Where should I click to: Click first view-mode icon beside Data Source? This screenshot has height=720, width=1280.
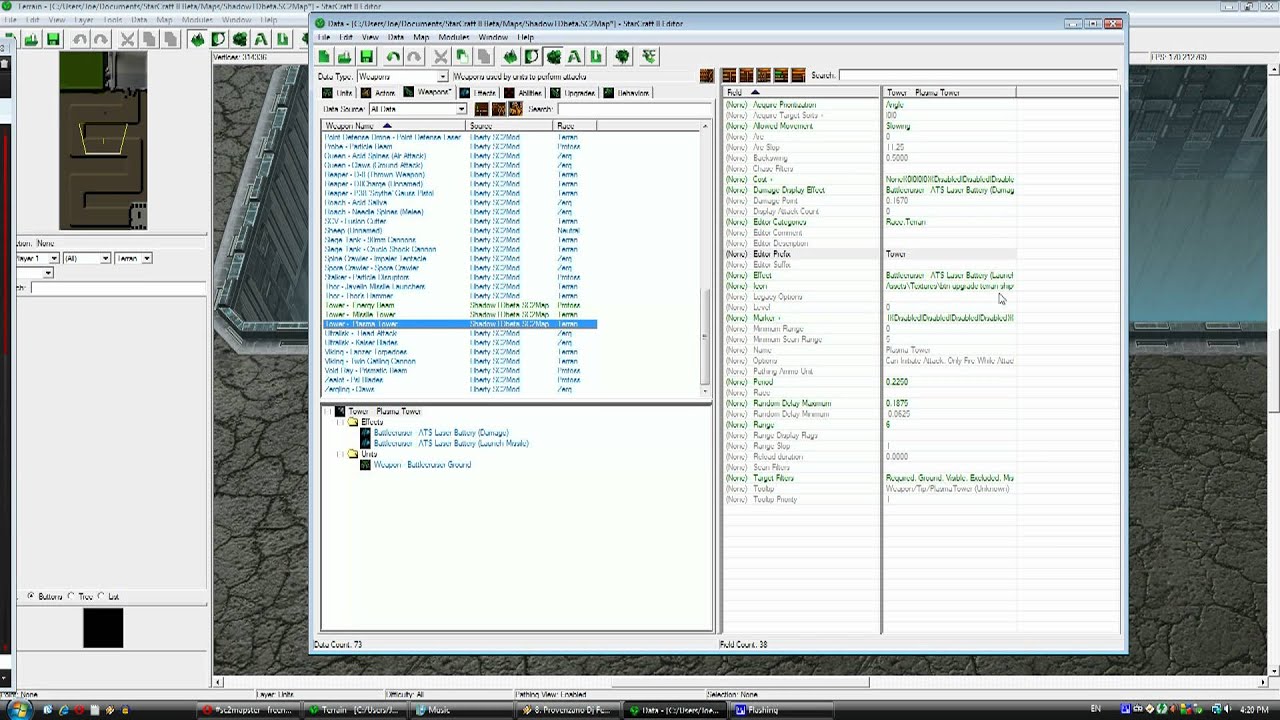pyautogui.click(x=481, y=109)
